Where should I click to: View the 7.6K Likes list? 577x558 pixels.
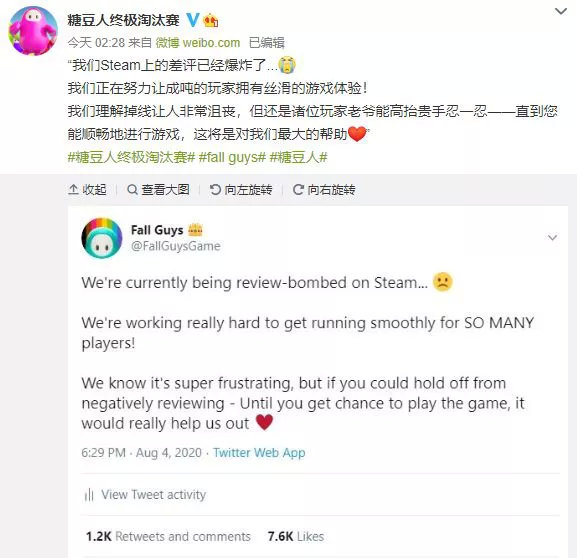[x=296, y=536]
